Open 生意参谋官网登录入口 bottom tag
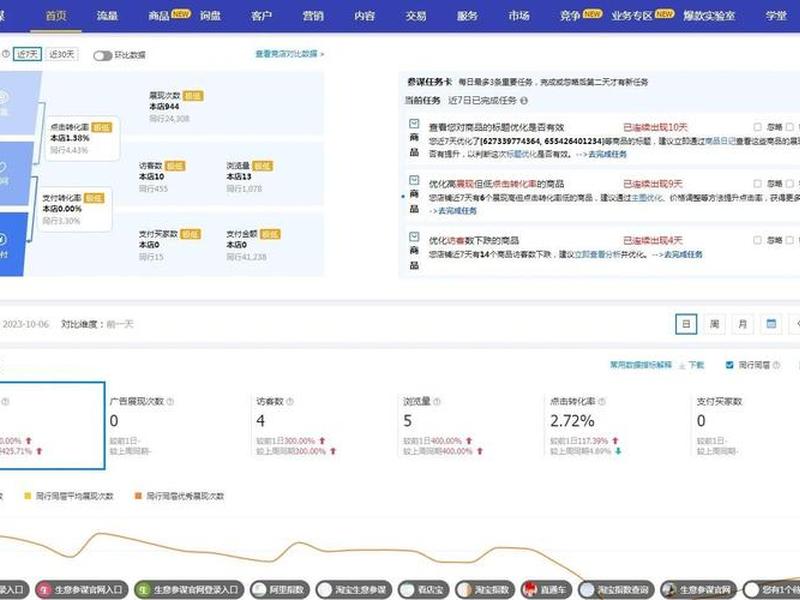800x600 pixels. coord(189,590)
